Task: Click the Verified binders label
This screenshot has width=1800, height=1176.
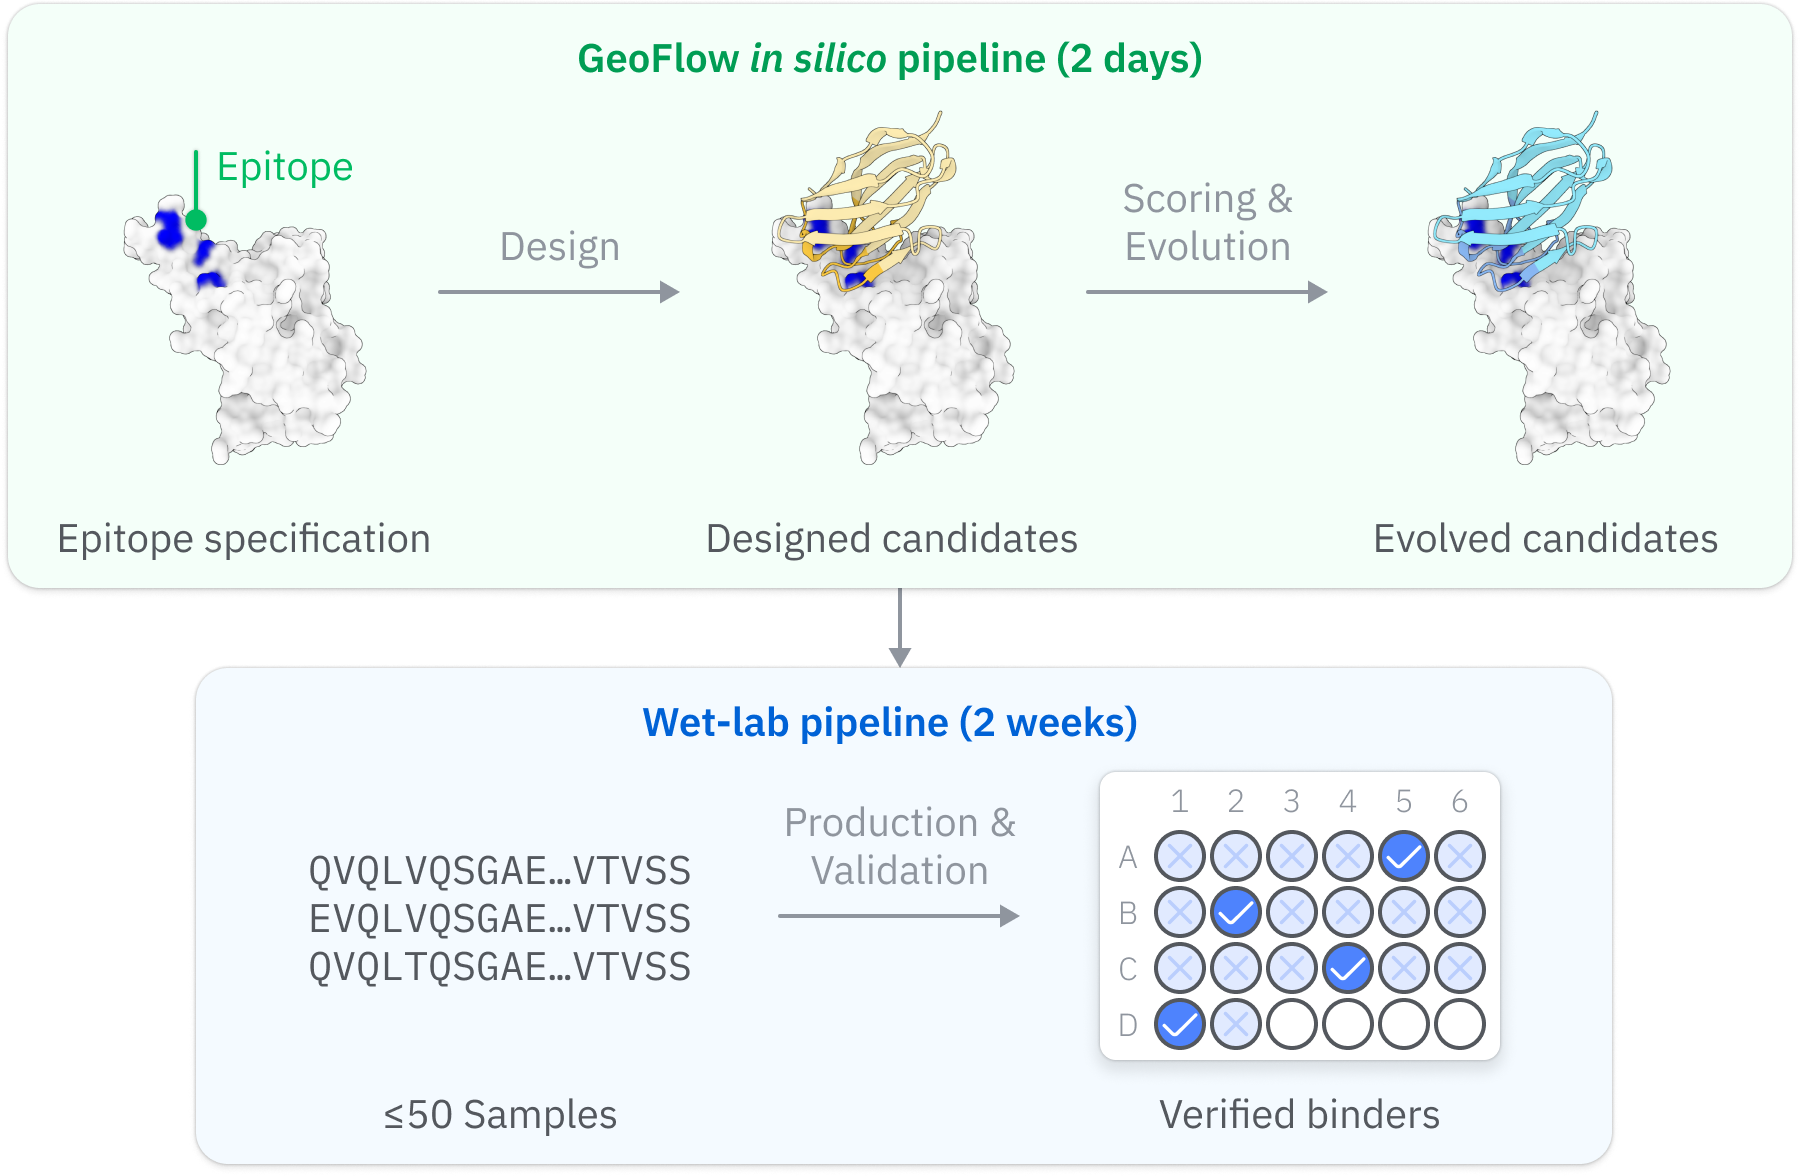Action: point(1299,1115)
